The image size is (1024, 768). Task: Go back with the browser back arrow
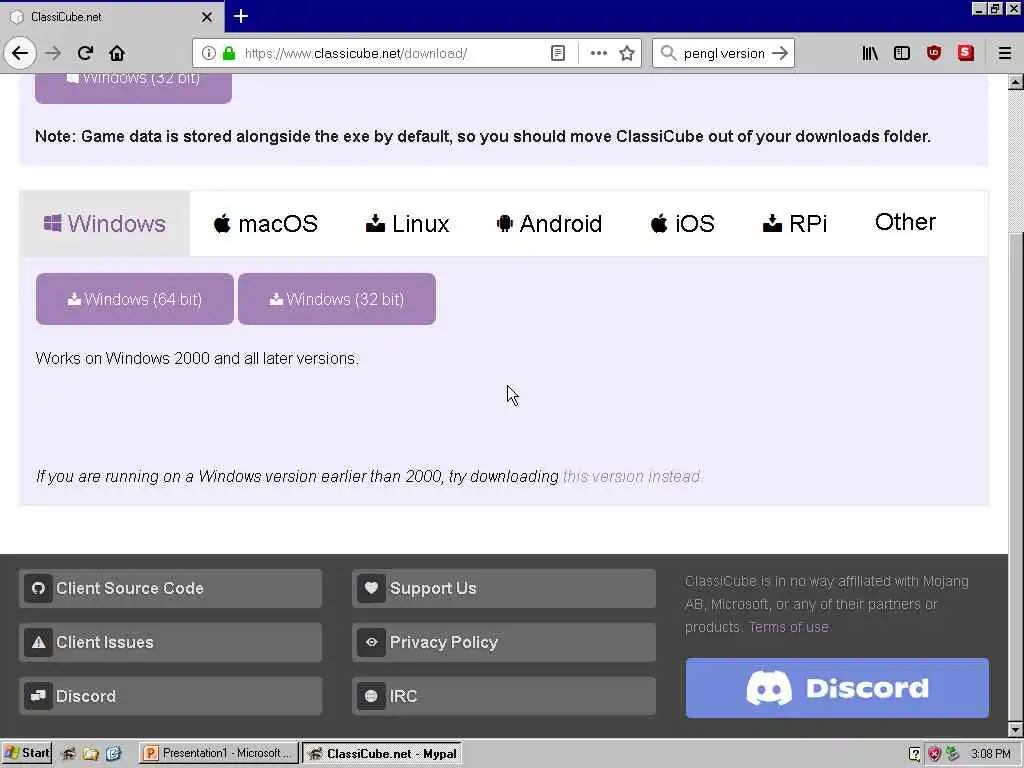pyautogui.click(x=20, y=53)
